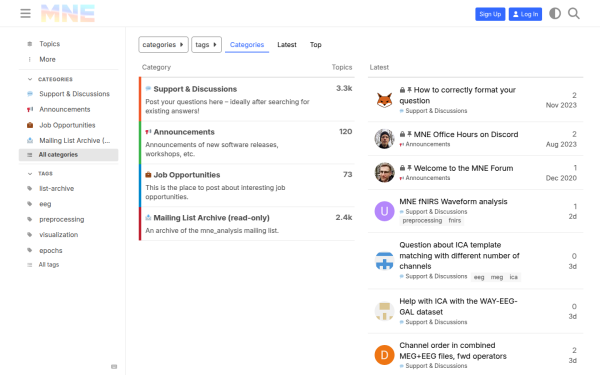Click the preprocessing tag on fNIRS topic
The height and width of the screenshot is (375, 600).
422,221
